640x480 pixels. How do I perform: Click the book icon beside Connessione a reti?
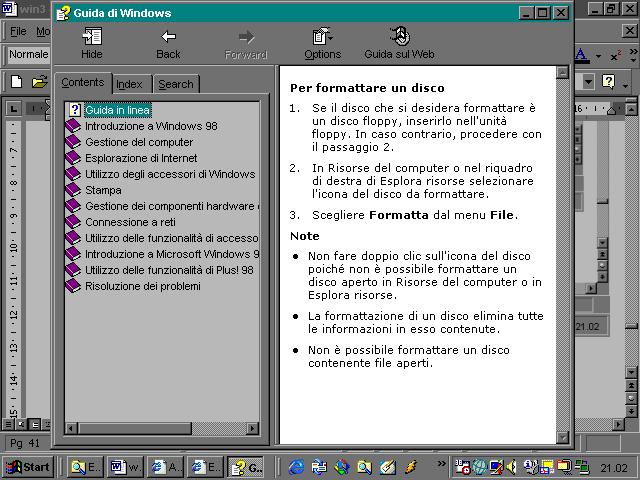click(73, 222)
